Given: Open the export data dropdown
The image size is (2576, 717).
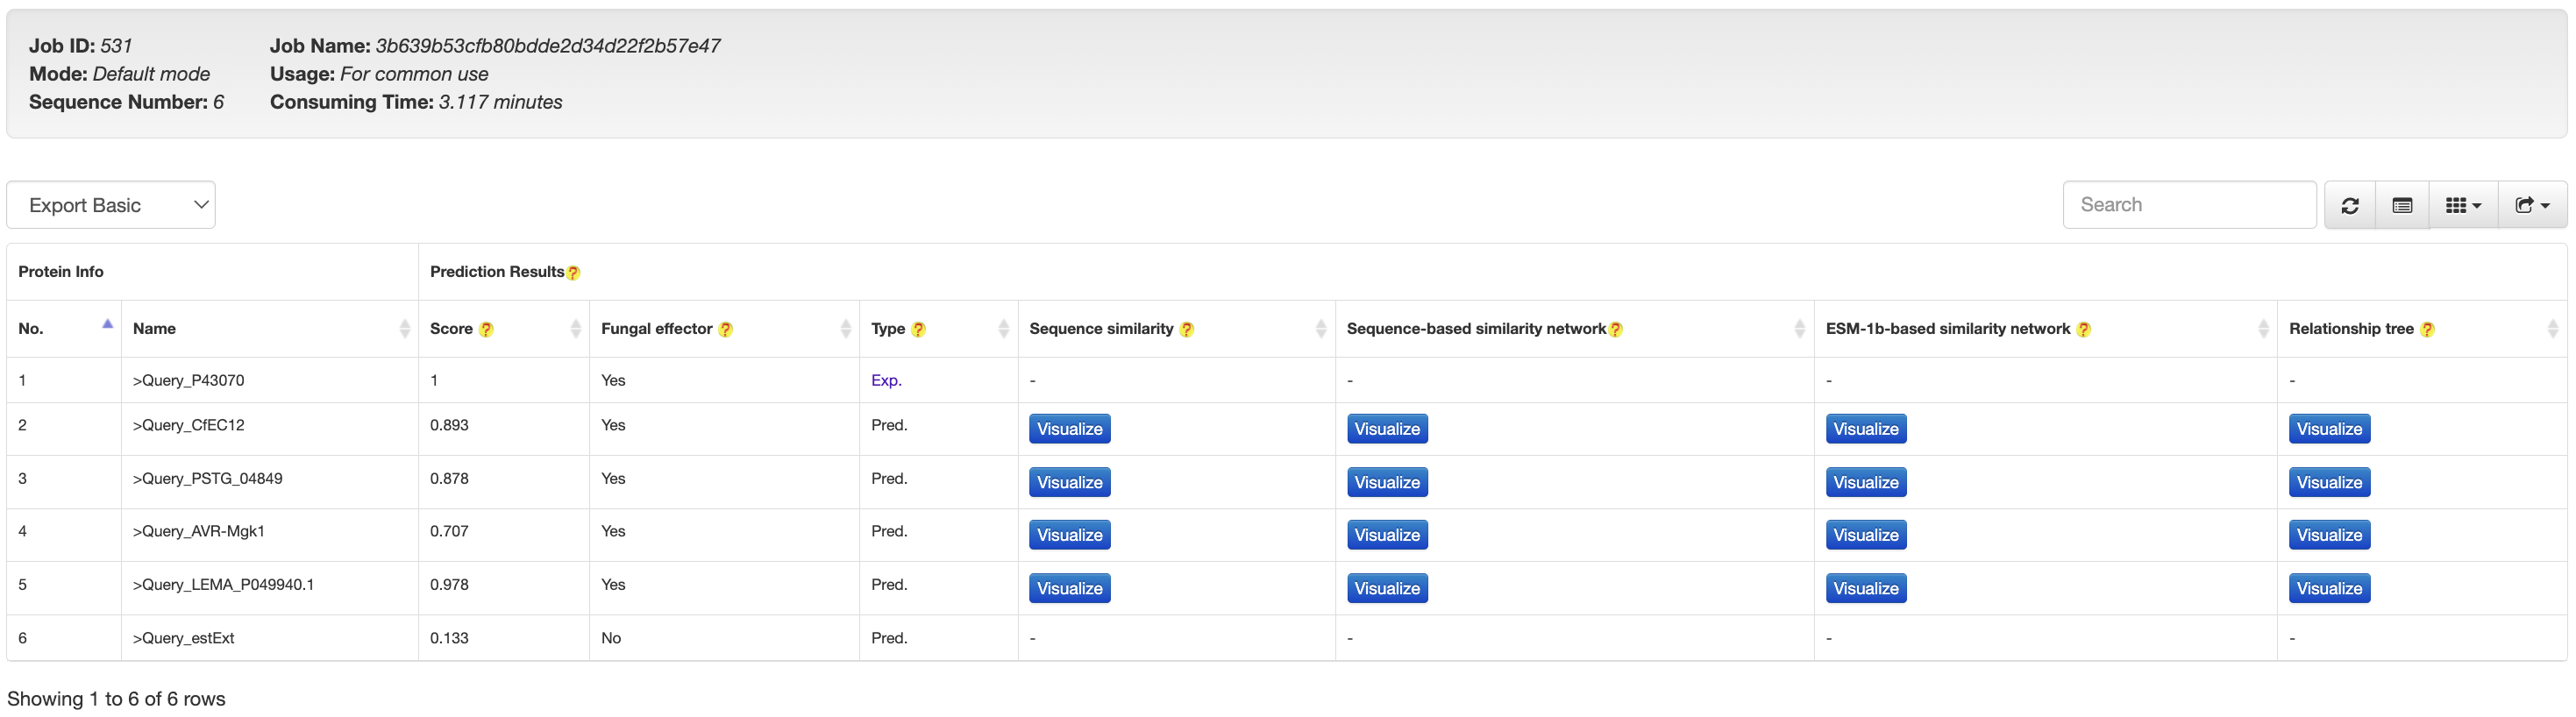Looking at the screenshot, I should click(x=2532, y=205).
